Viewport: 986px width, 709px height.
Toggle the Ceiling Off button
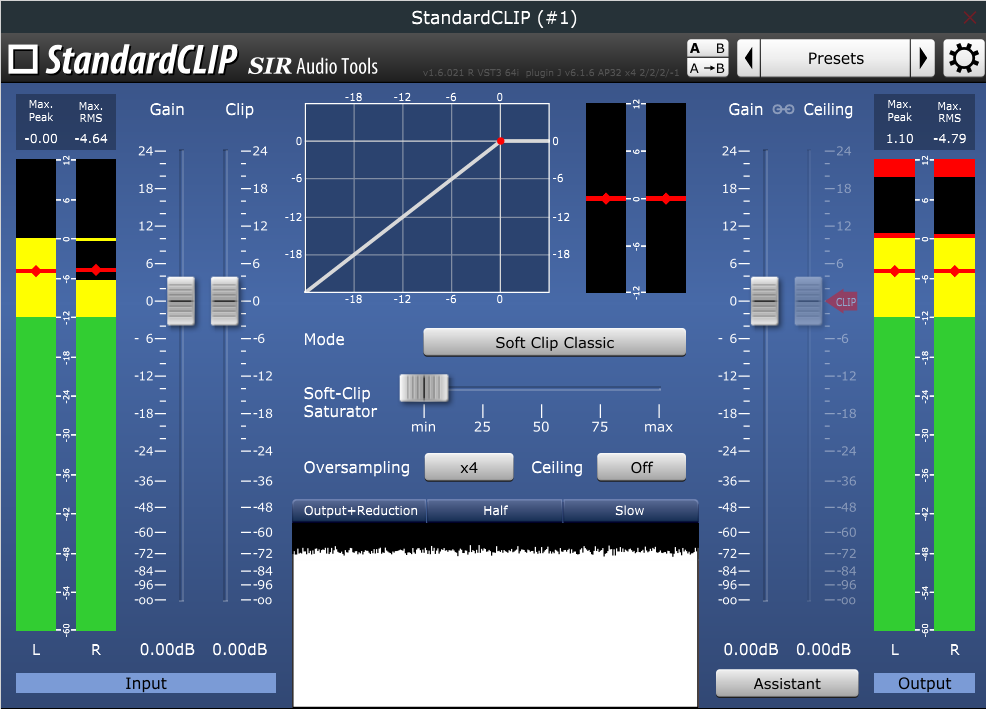pyautogui.click(x=641, y=467)
